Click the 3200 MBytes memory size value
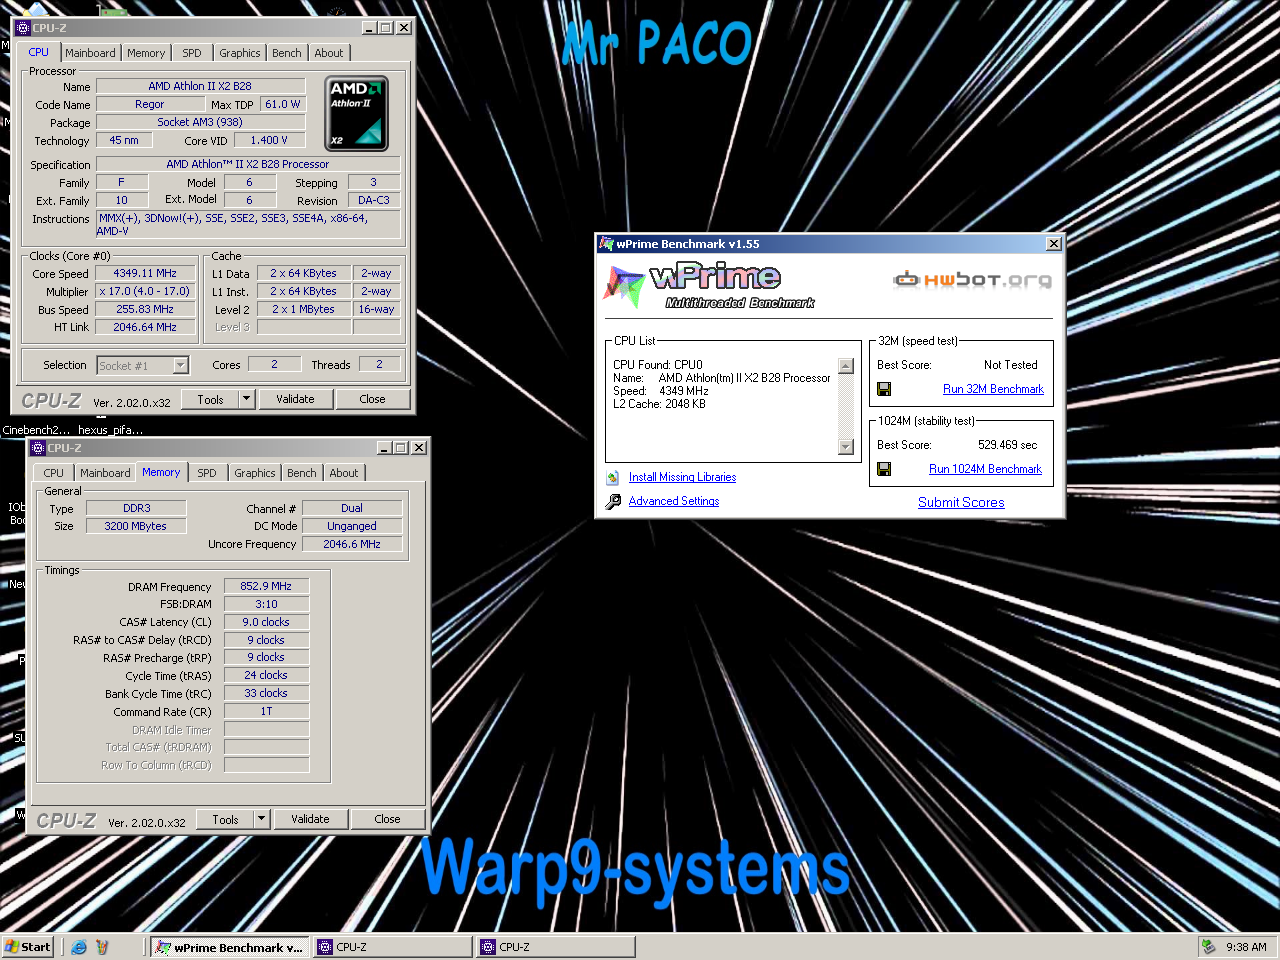1280x960 pixels. tap(136, 526)
